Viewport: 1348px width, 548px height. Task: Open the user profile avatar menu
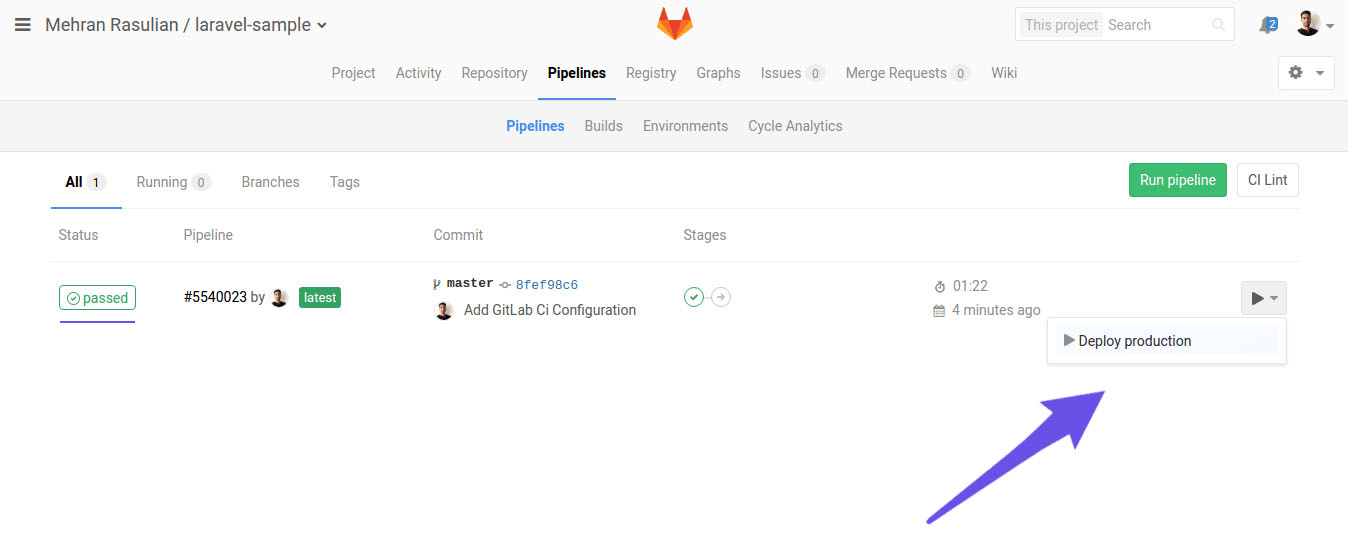(1308, 24)
